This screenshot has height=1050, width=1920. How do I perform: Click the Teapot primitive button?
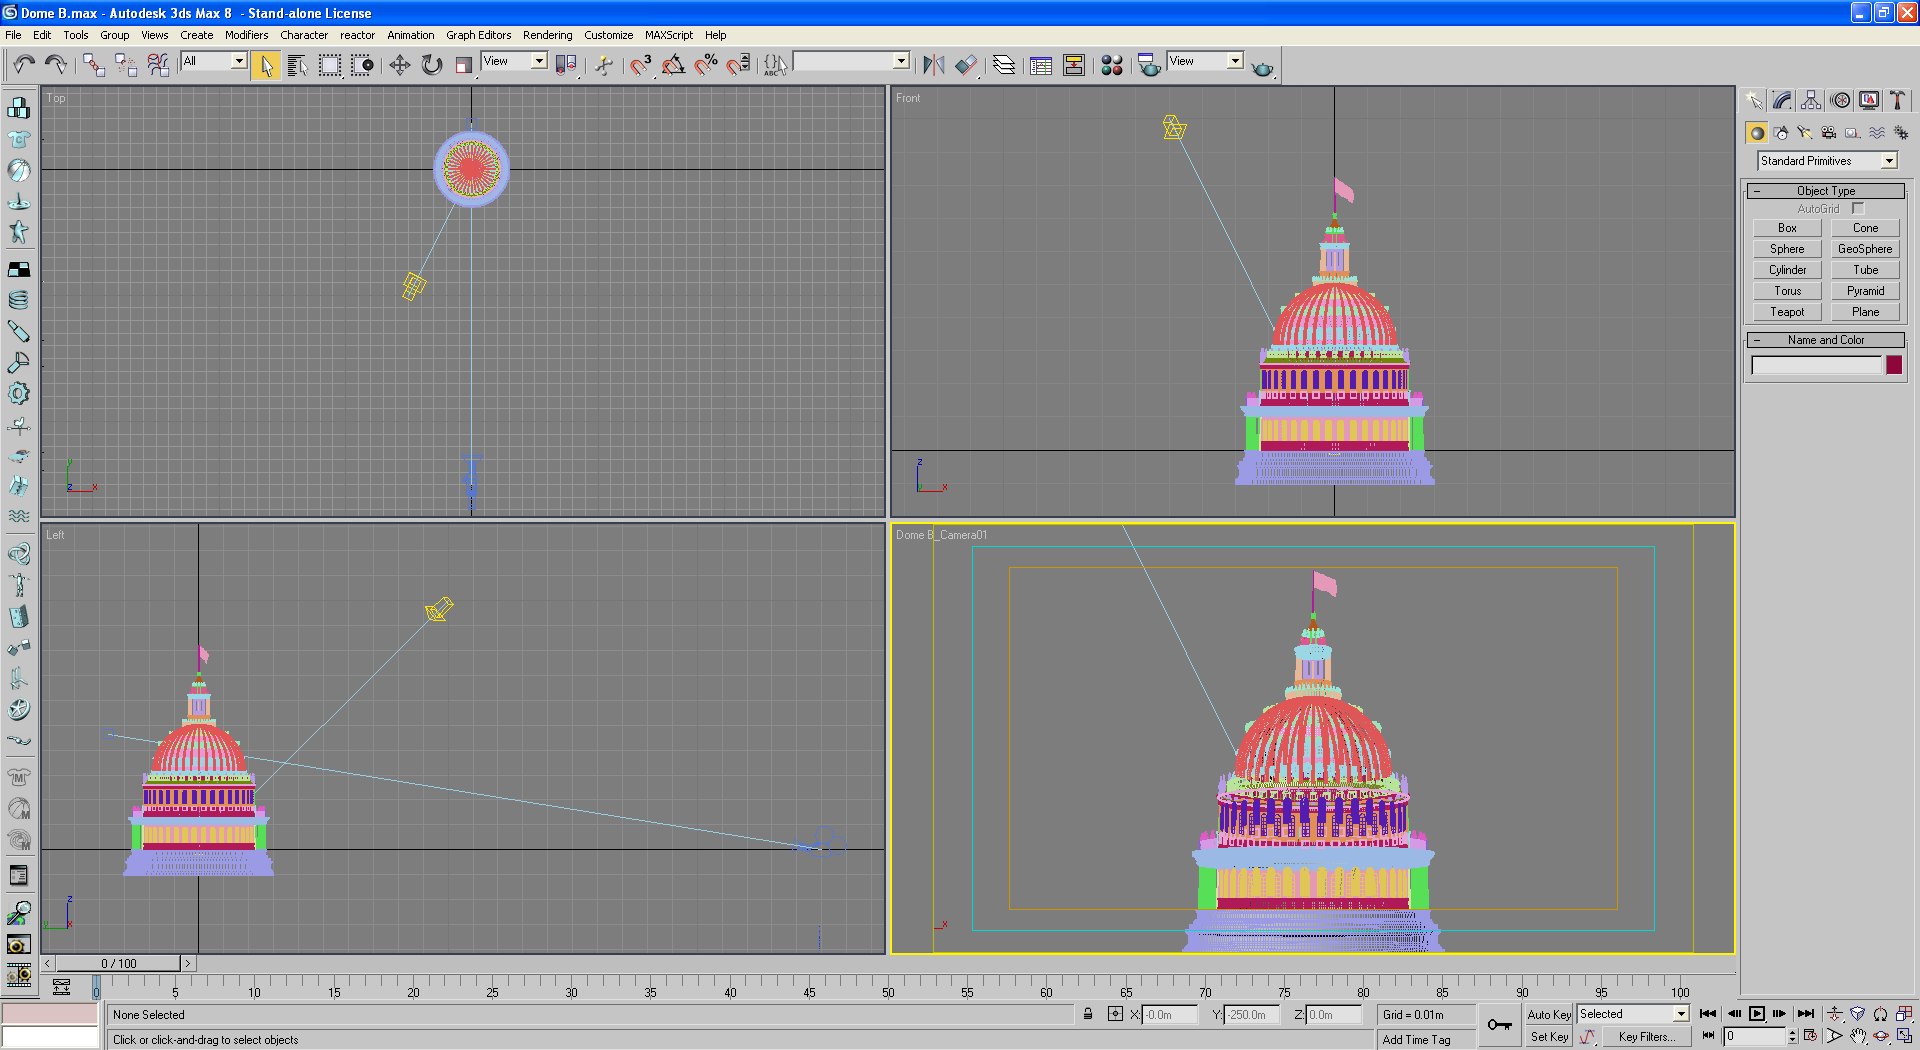(1787, 312)
